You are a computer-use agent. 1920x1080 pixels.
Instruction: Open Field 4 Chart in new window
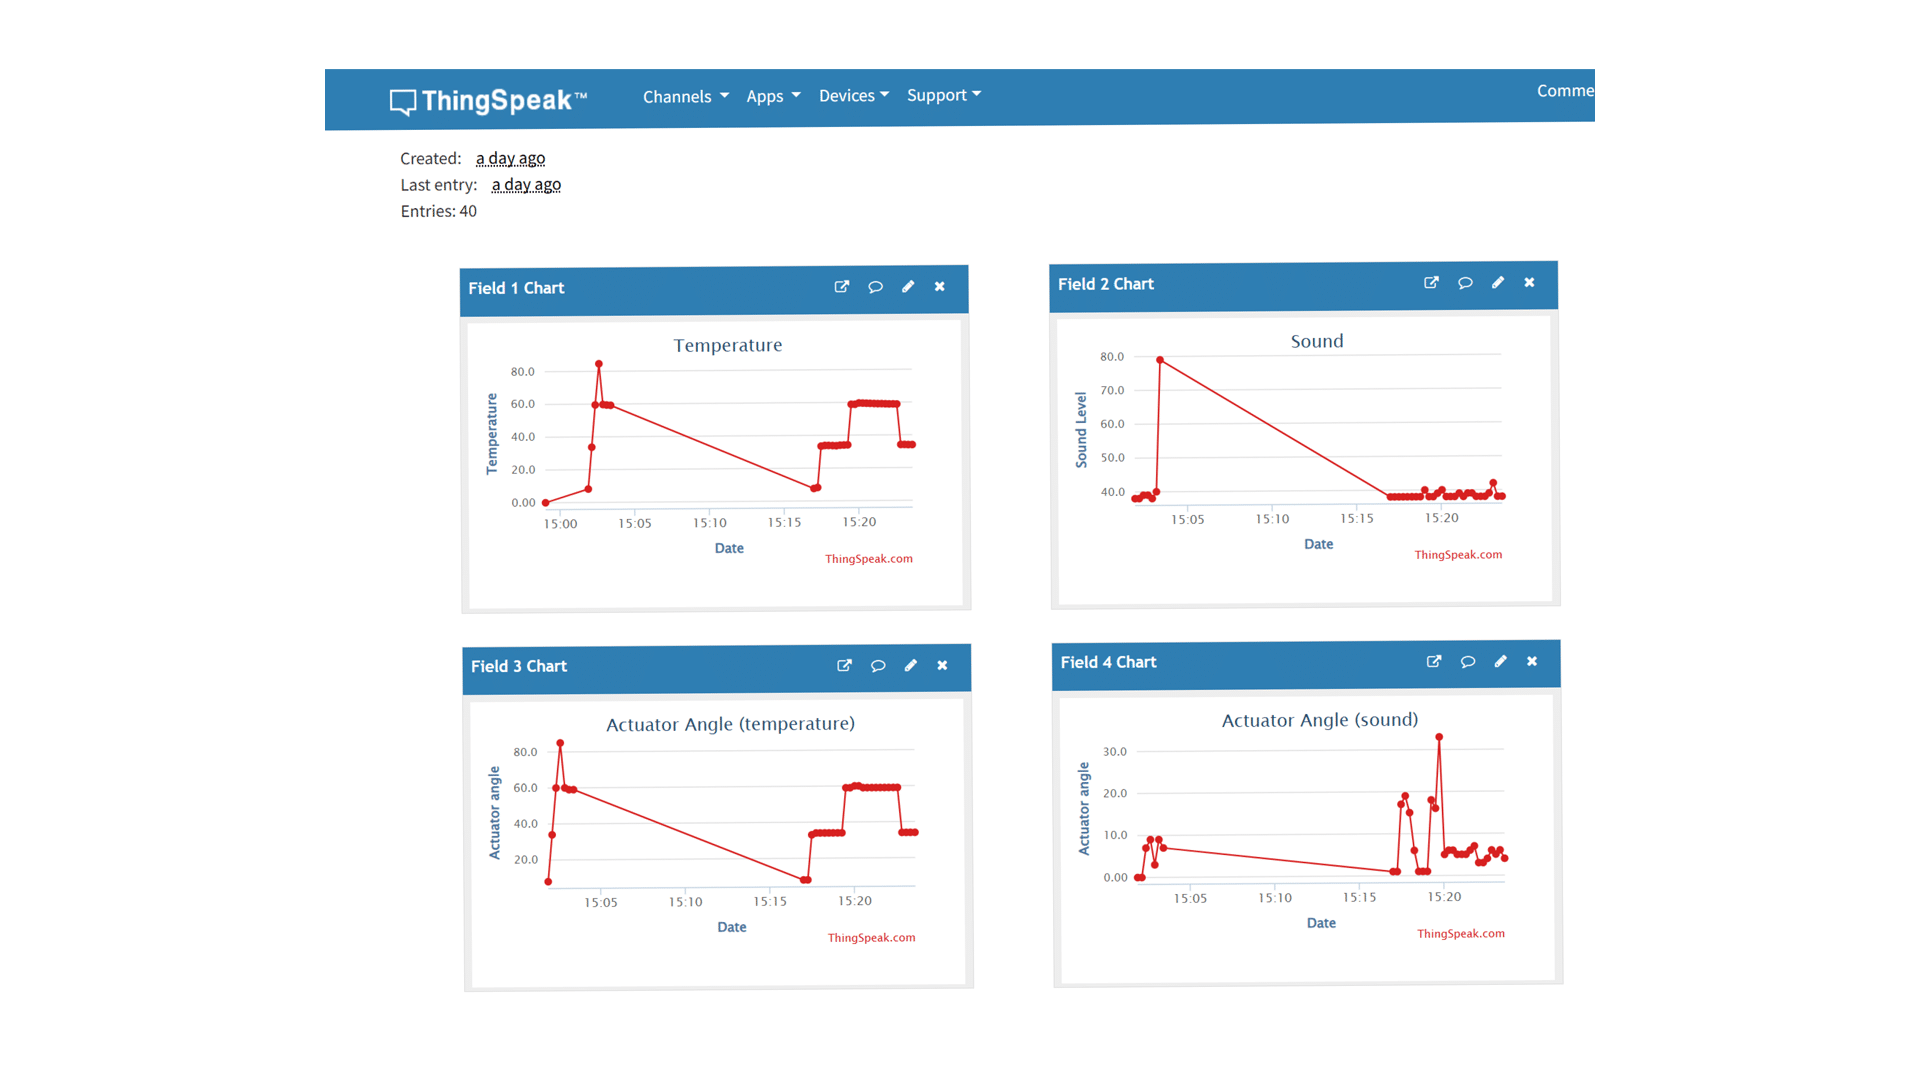coord(1434,662)
